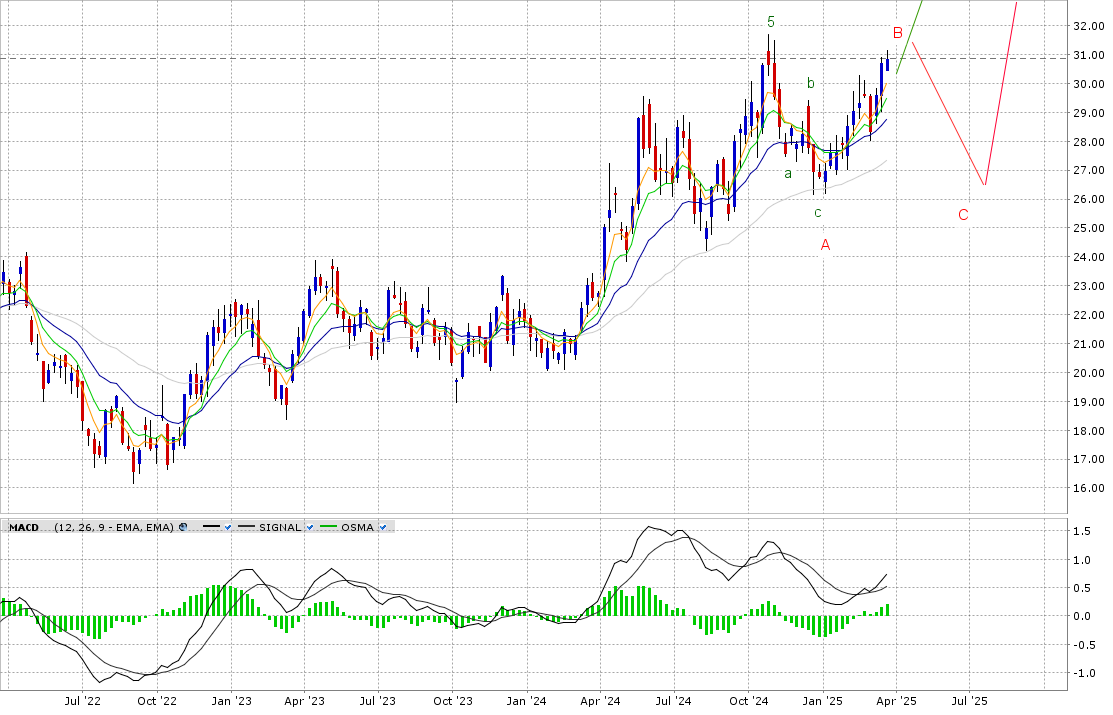Select the red wave B annotation

coord(898,33)
